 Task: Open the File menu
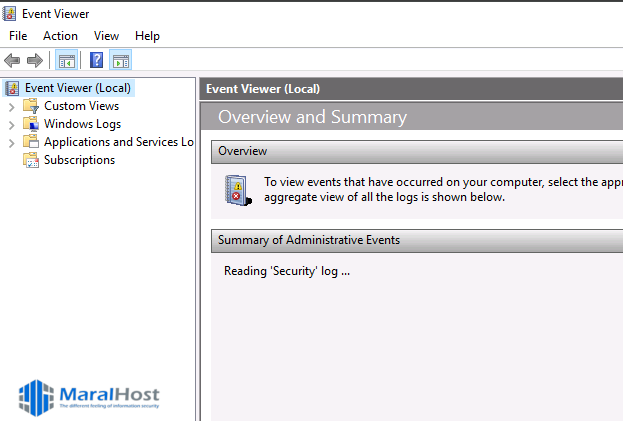click(18, 36)
